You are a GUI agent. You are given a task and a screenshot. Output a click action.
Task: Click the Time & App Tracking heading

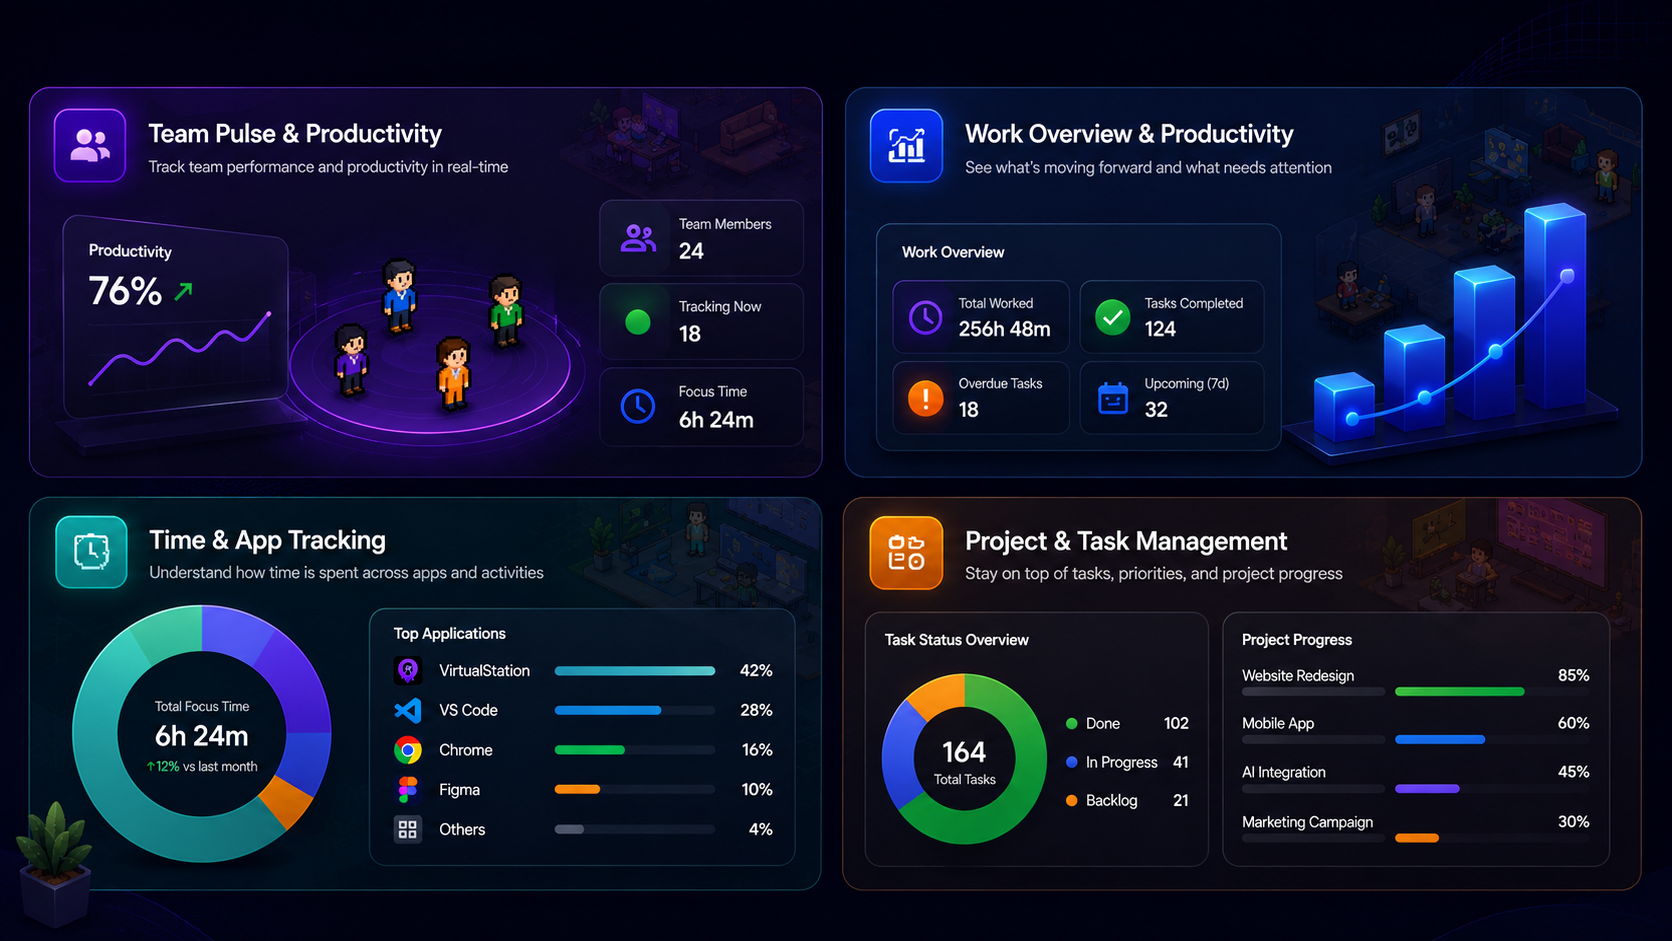tap(267, 540)
